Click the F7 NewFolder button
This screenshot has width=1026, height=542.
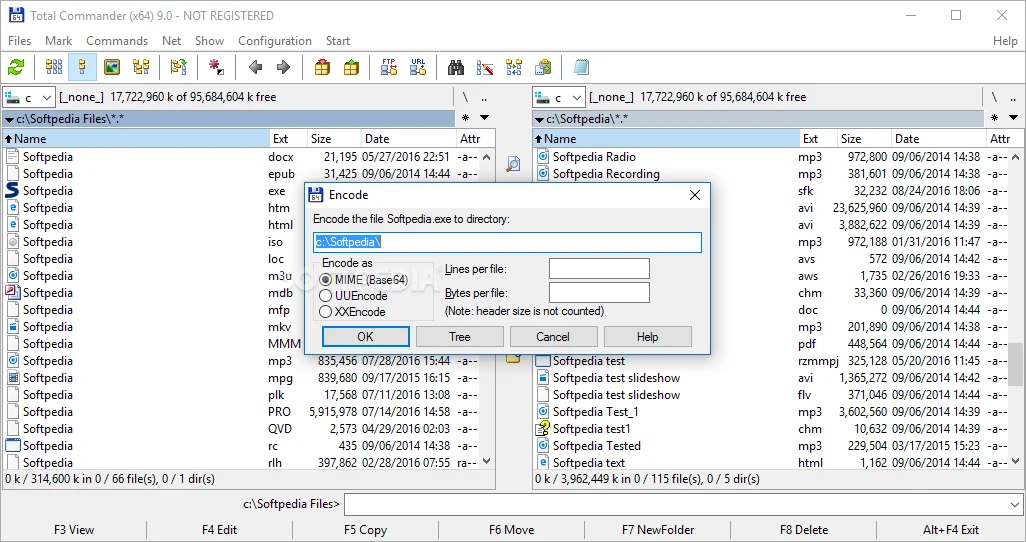tap(658, 530)
